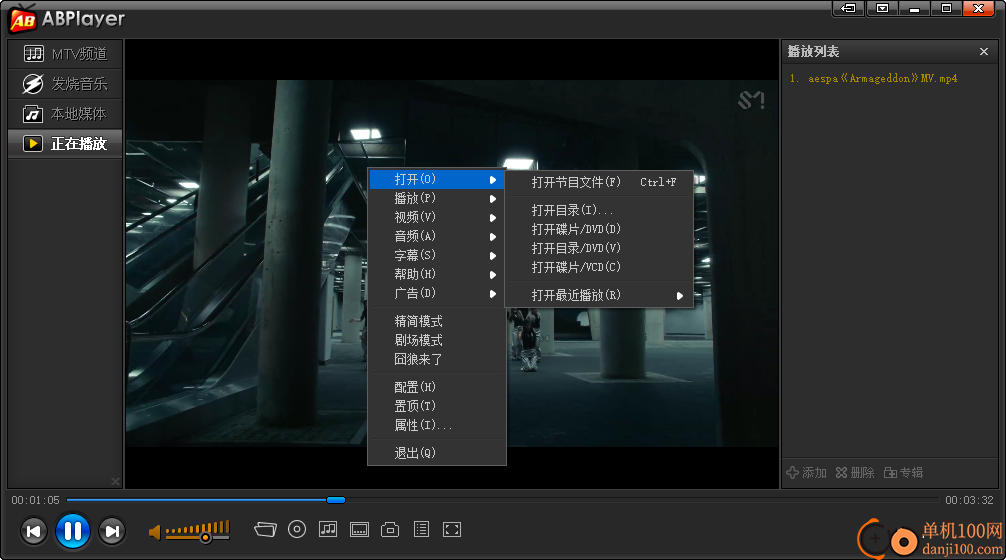Skip to next track button
The width and height of the screenshot is (1006, 560).
[x=112, y=531]
